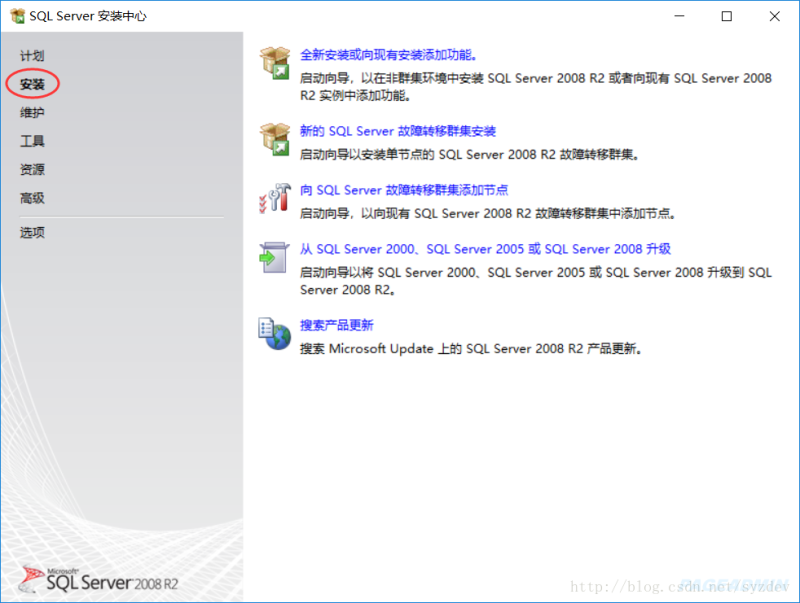Click the new installation box icon
This screenshot has height=603, width=800.
click(275, 63)
